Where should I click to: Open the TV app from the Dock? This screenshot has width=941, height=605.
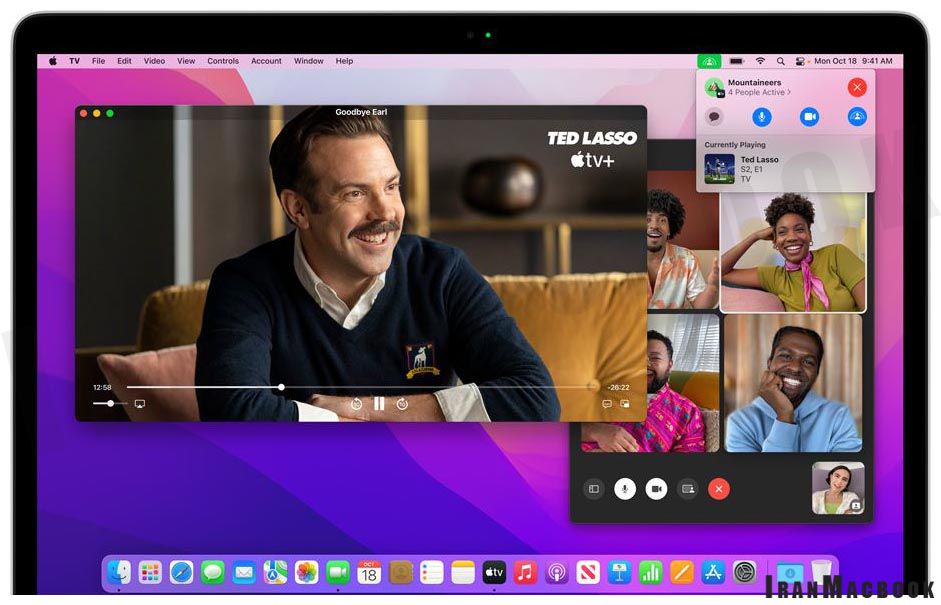pyautogui.click(x=493, y=573)
